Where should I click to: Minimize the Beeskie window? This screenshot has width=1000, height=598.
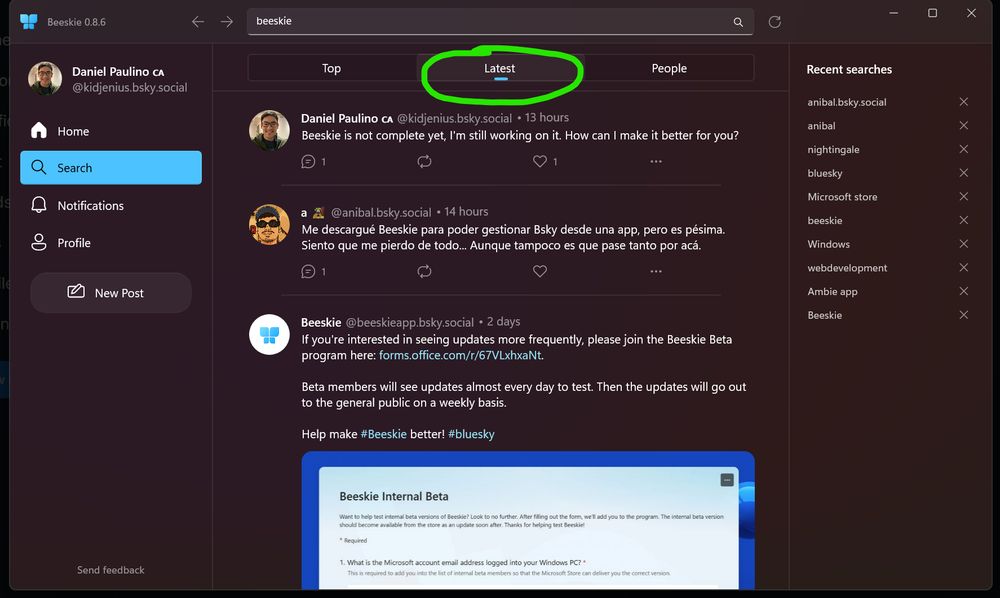[x=893, y=13]
